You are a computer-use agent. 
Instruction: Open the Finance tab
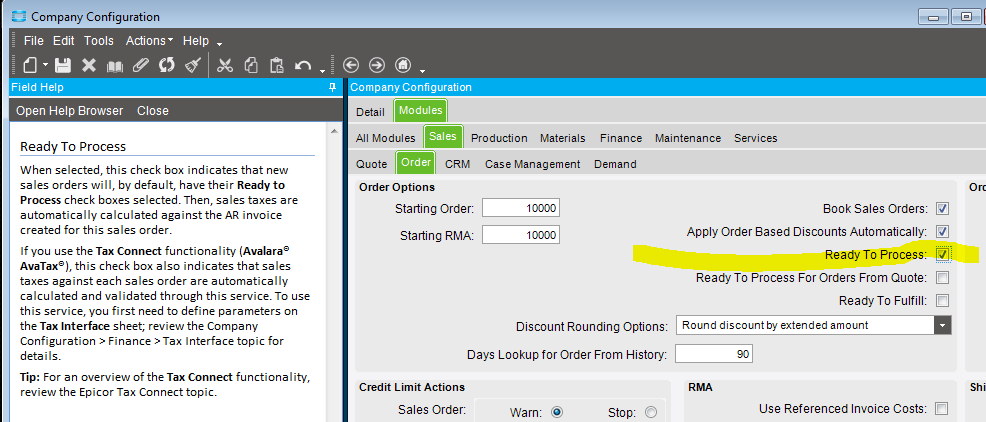click(621, 138)
